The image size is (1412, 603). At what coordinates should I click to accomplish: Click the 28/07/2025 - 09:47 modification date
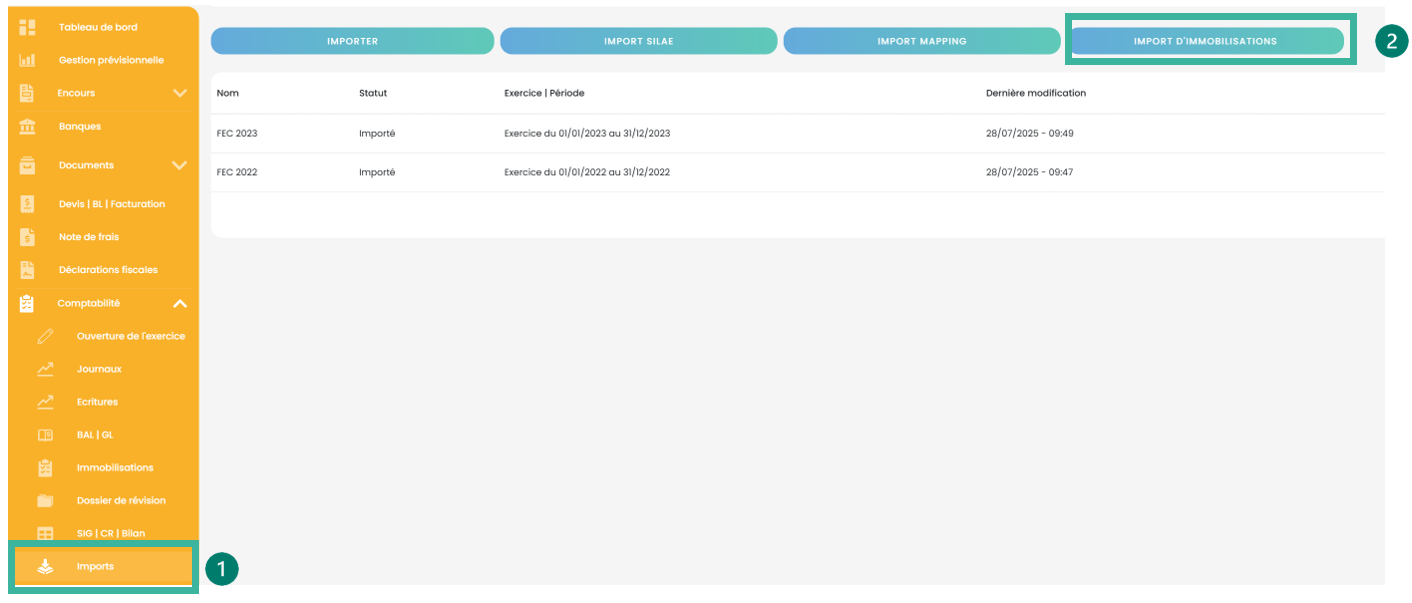pyautogui.click(x=1030, y=172)
